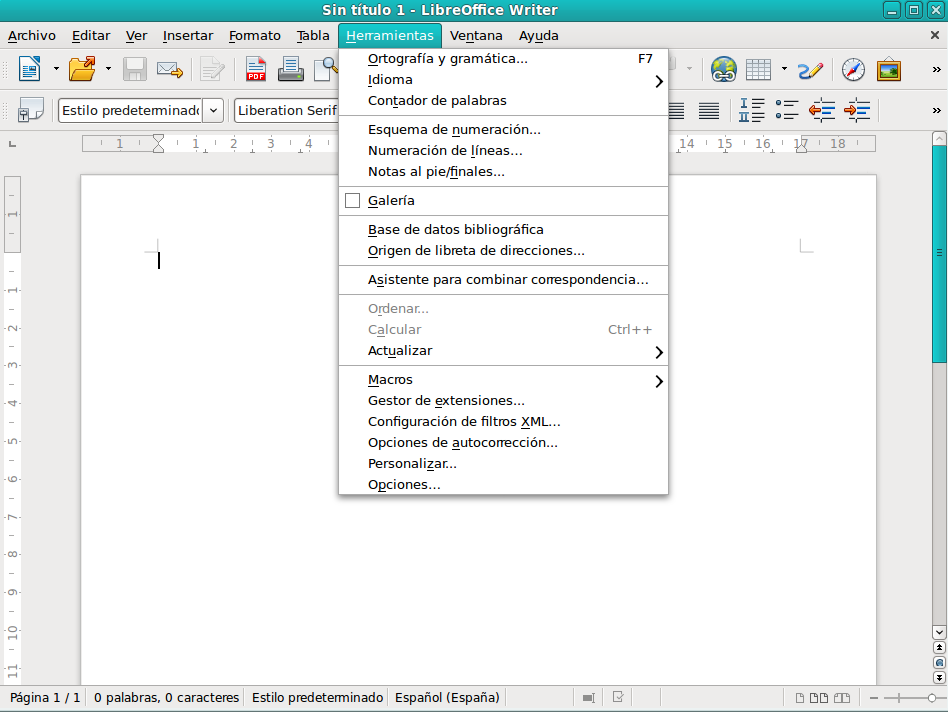Open the Archivo menu
This screenshot has height=712, width=948.
(x=31, y=36)
